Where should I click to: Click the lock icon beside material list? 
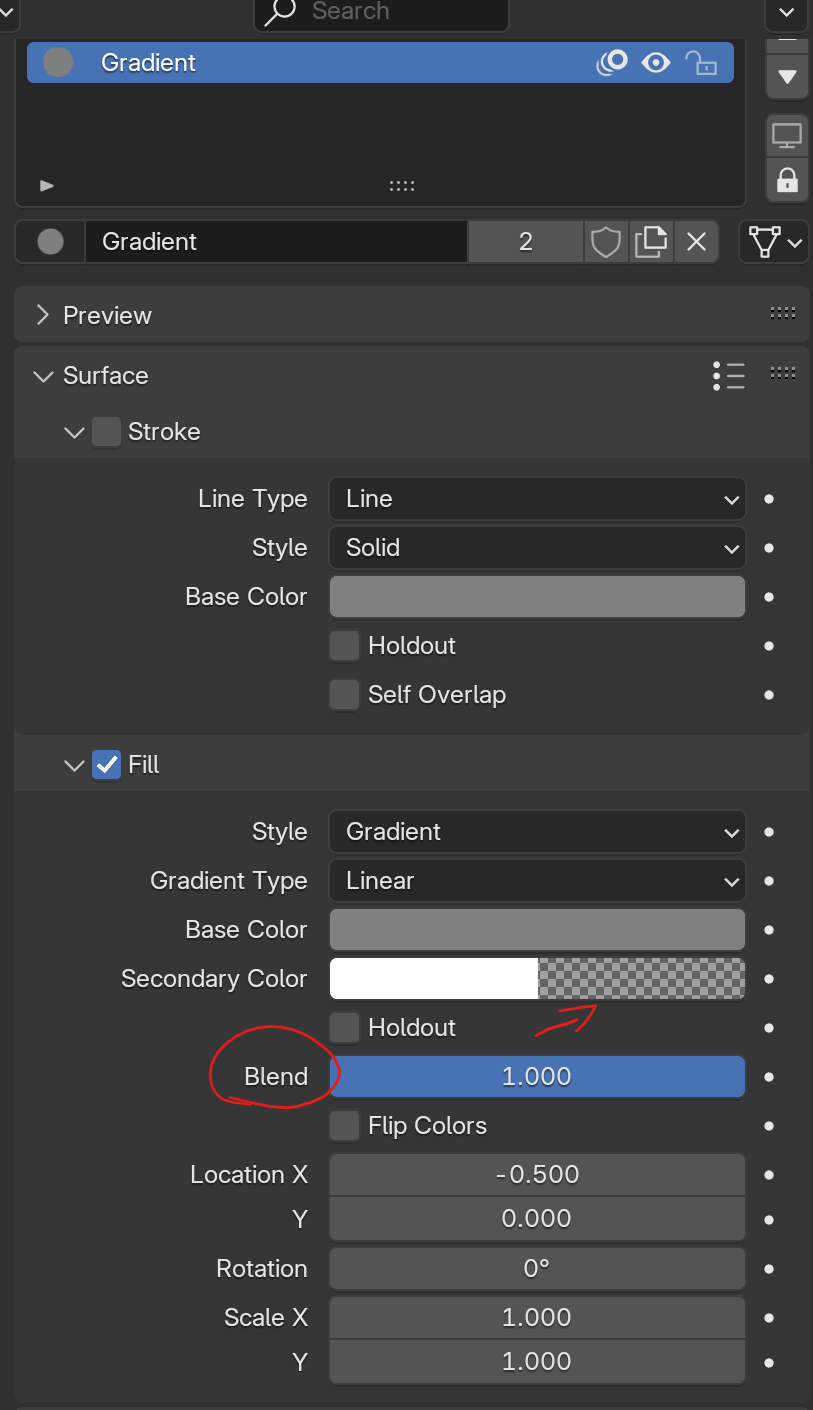[x=787, y=180]
